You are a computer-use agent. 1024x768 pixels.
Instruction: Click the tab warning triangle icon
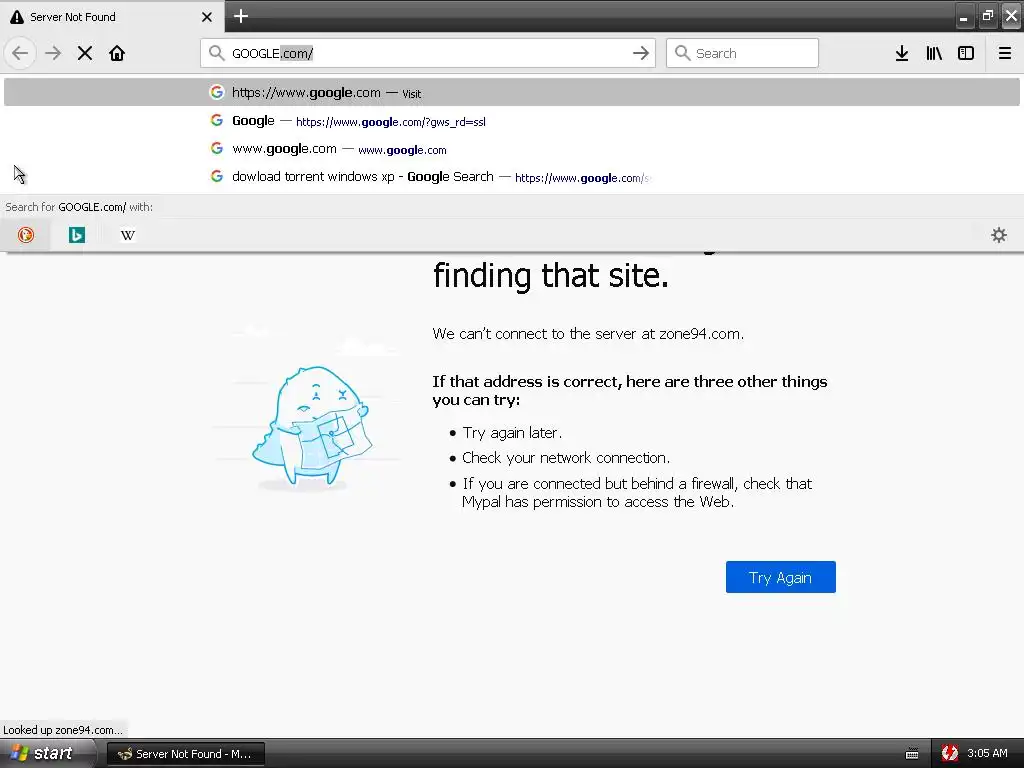(17, 17)
